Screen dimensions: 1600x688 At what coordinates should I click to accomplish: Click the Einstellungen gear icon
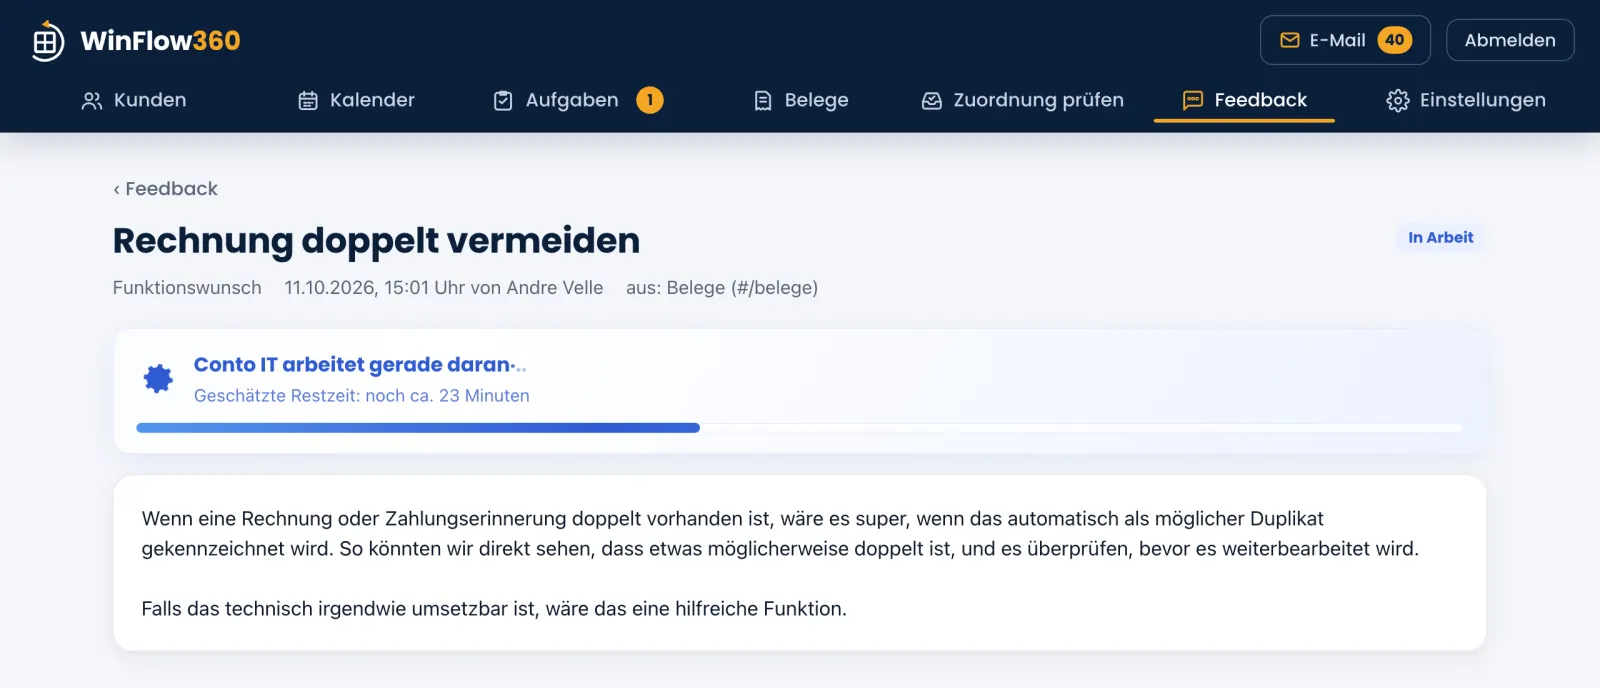tap(1398, 101)
